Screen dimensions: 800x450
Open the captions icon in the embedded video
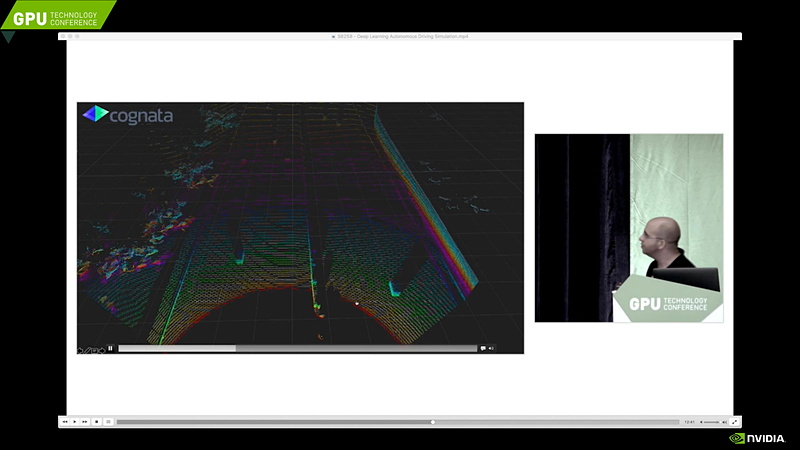(483, 348)
